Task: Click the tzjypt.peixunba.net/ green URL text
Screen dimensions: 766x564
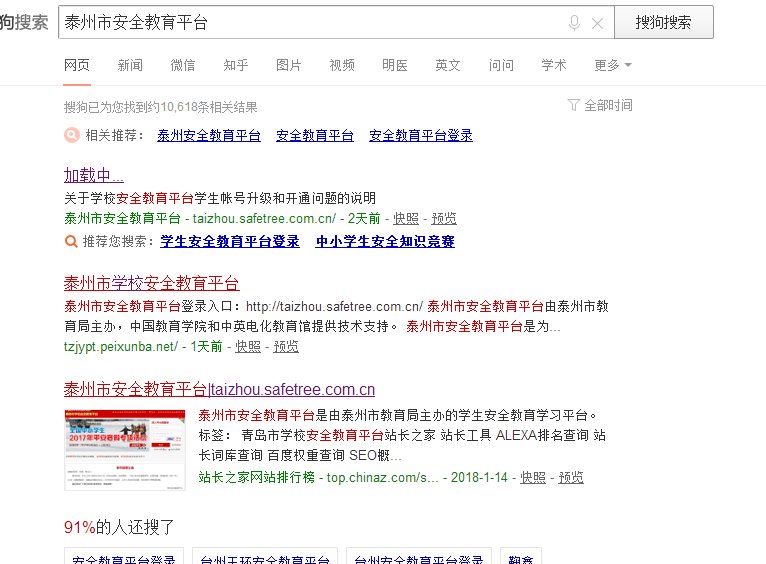Action: 121,347
